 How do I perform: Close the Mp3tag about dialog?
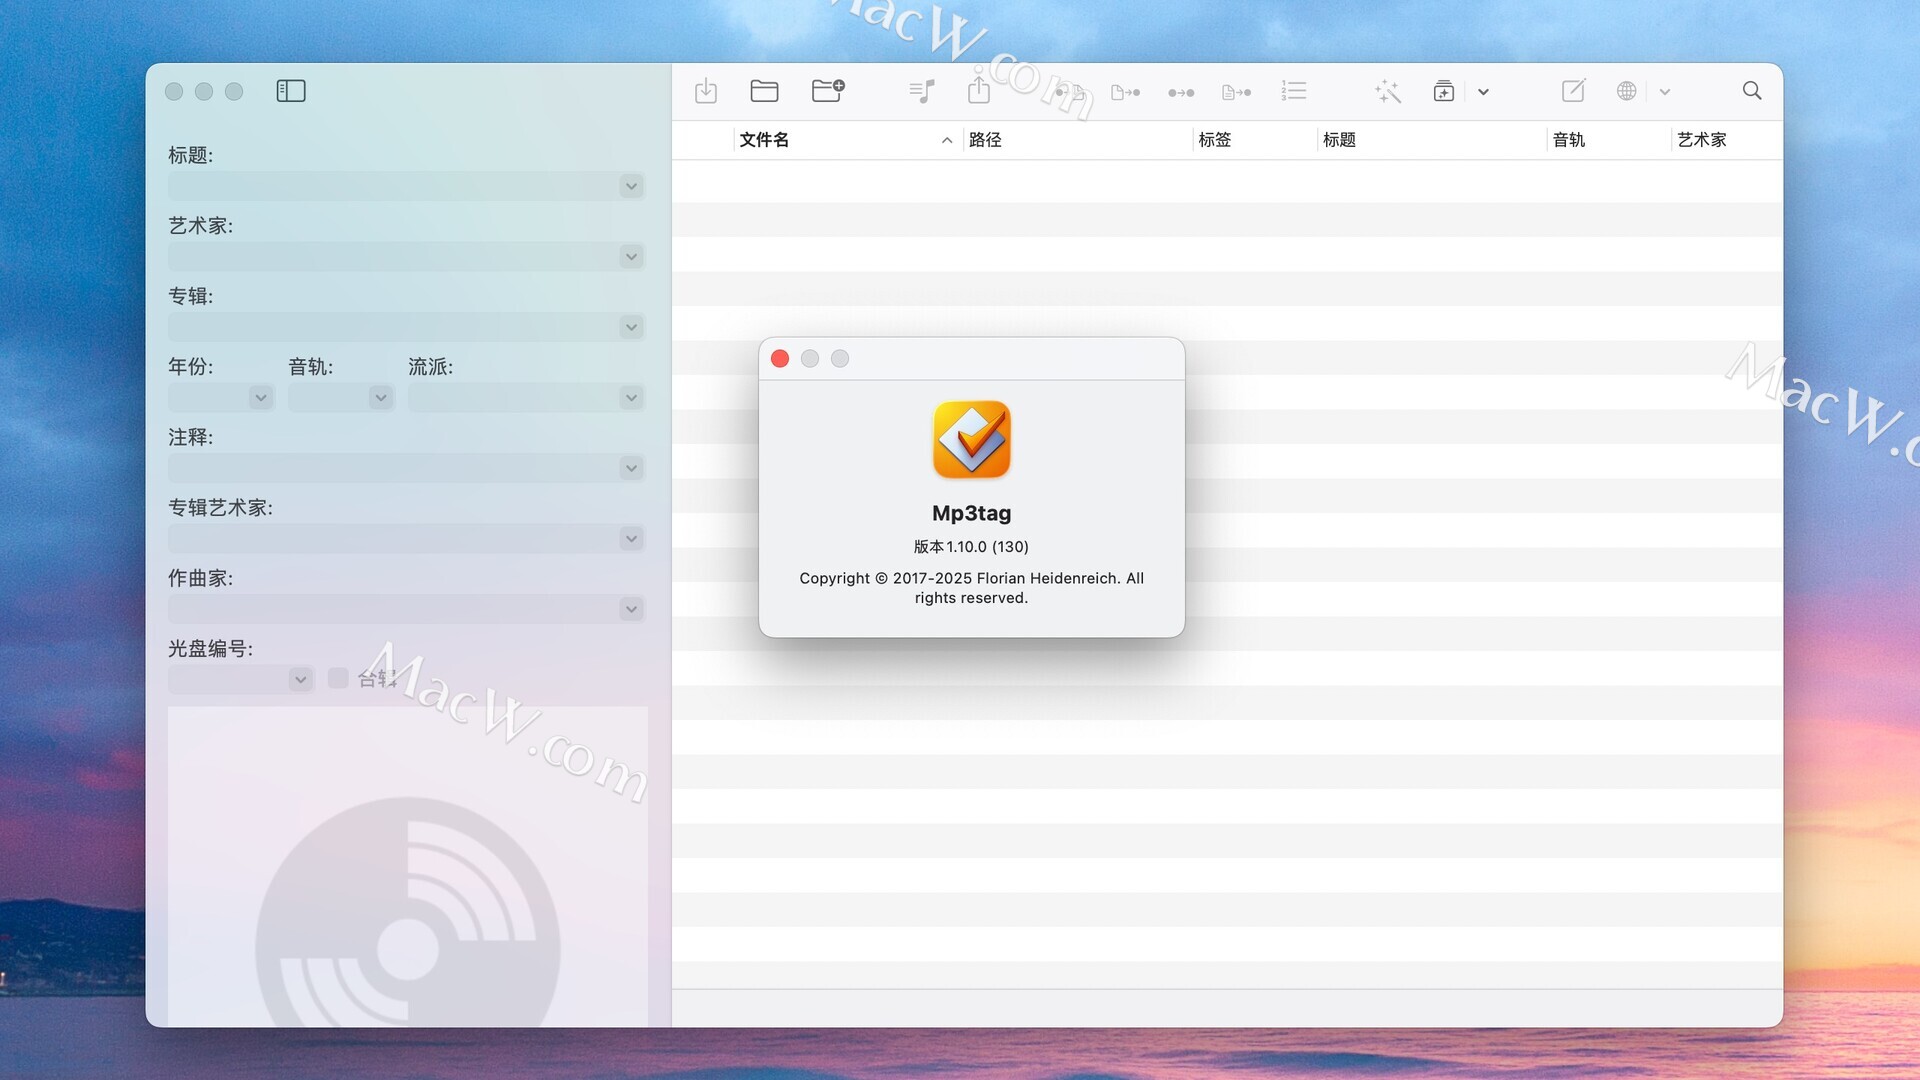tap(780, 359)
